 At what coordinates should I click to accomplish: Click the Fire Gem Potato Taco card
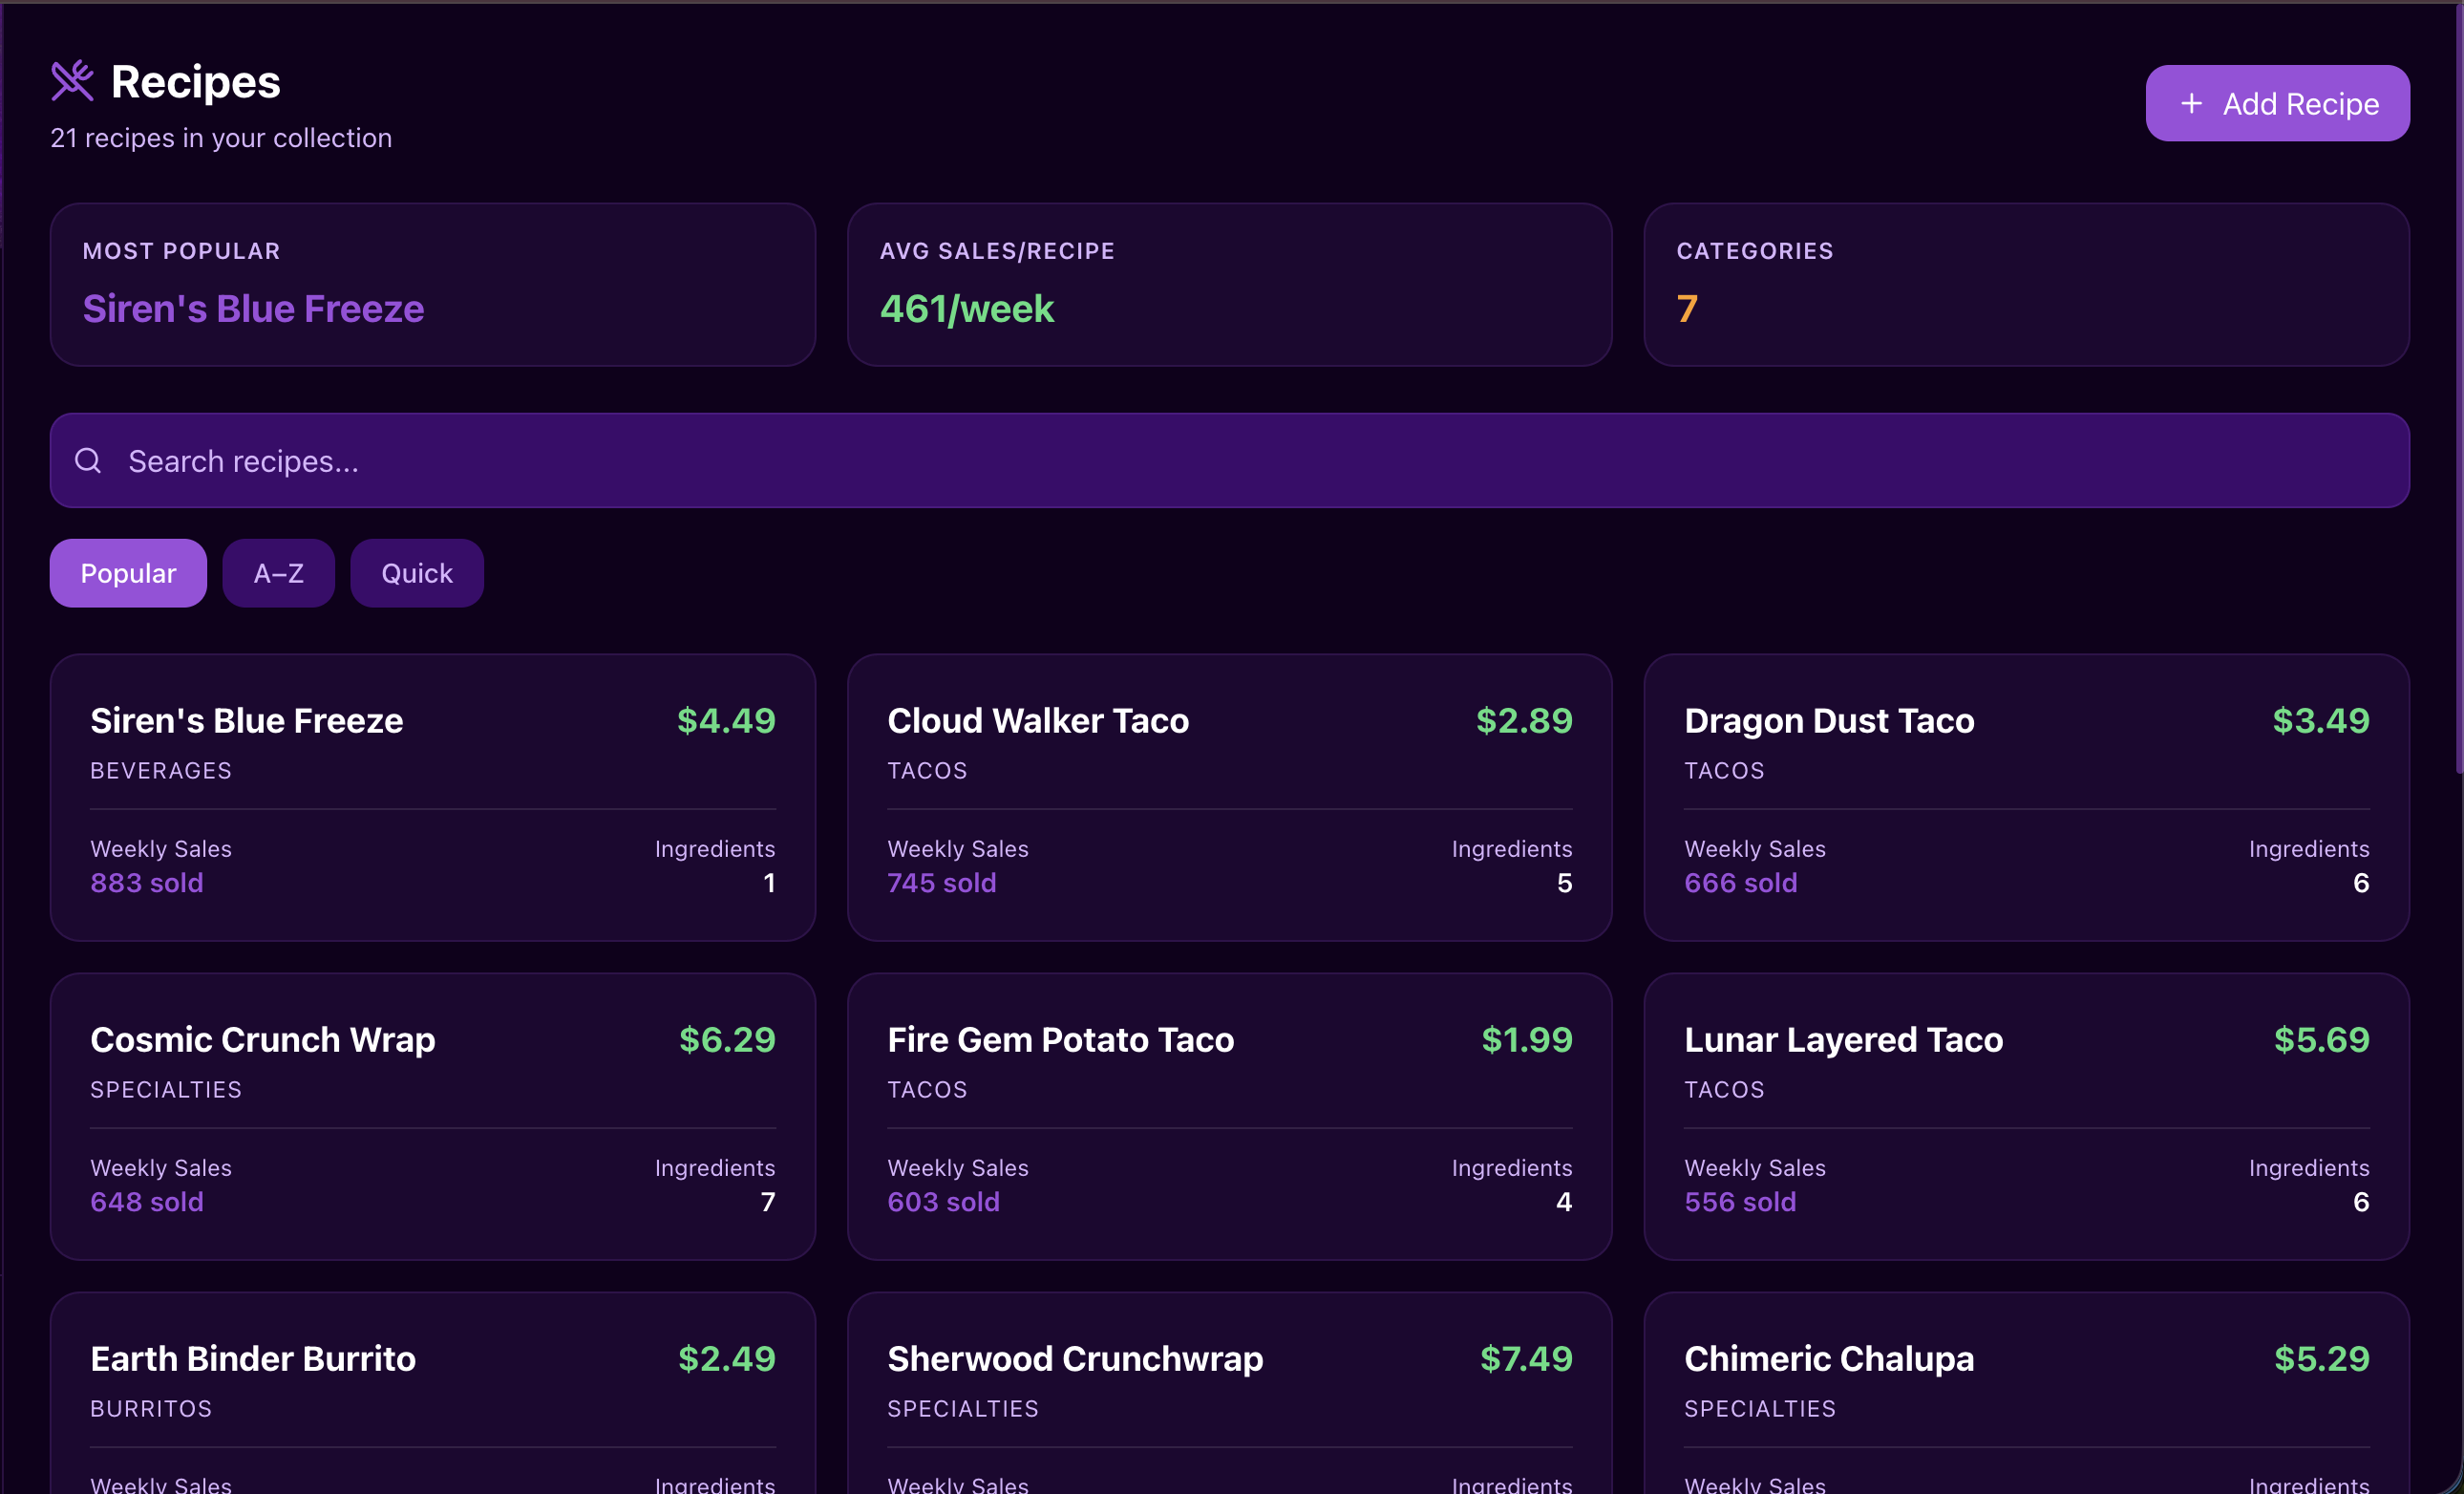(x=1228, y=1115)
